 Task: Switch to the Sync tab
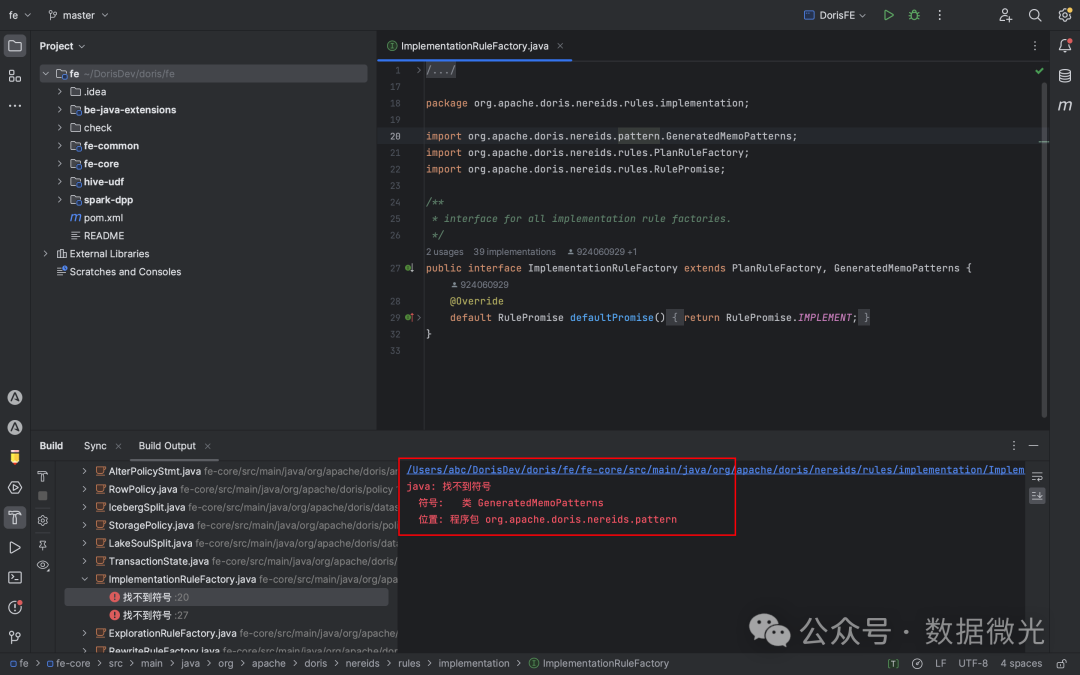(95, 446)
